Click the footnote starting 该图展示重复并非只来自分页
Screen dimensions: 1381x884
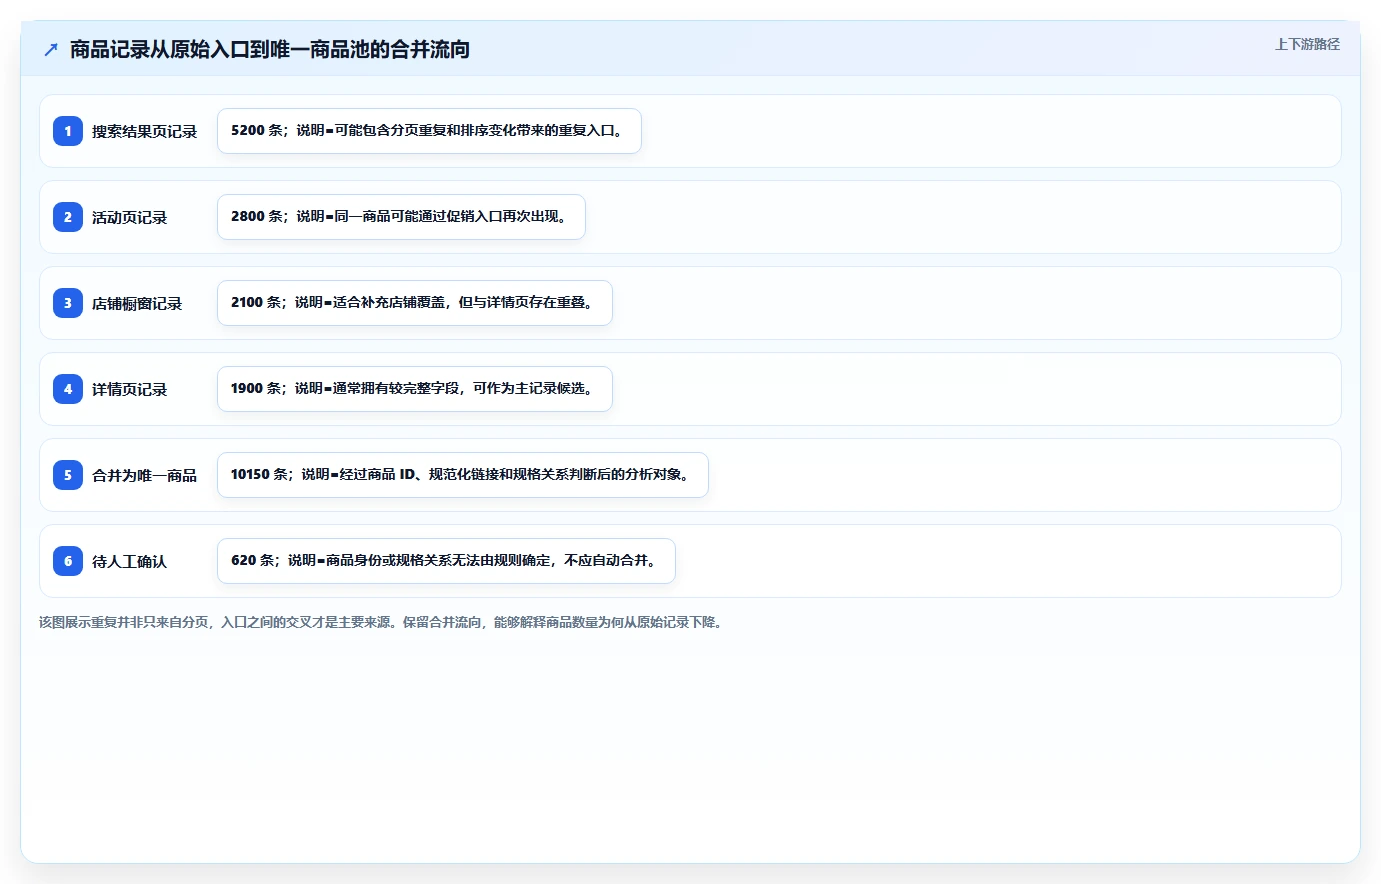(x=382, y=622)
